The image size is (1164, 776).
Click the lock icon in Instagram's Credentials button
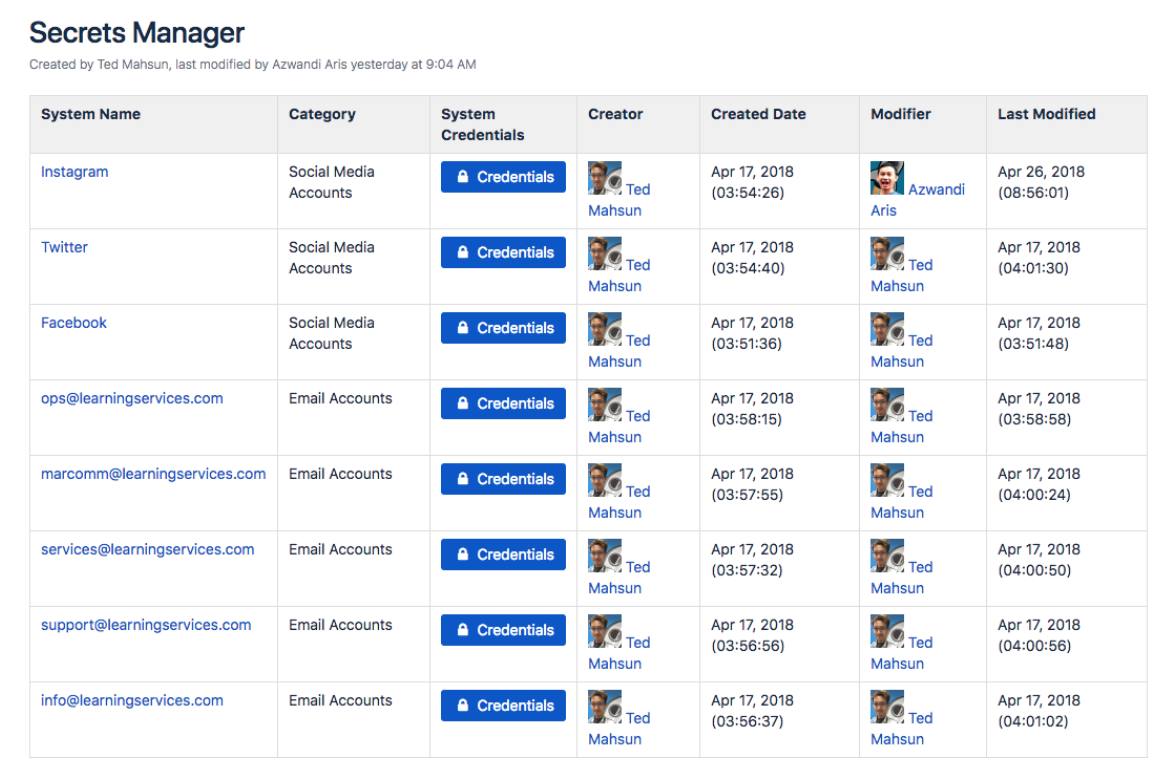[462, 177]
